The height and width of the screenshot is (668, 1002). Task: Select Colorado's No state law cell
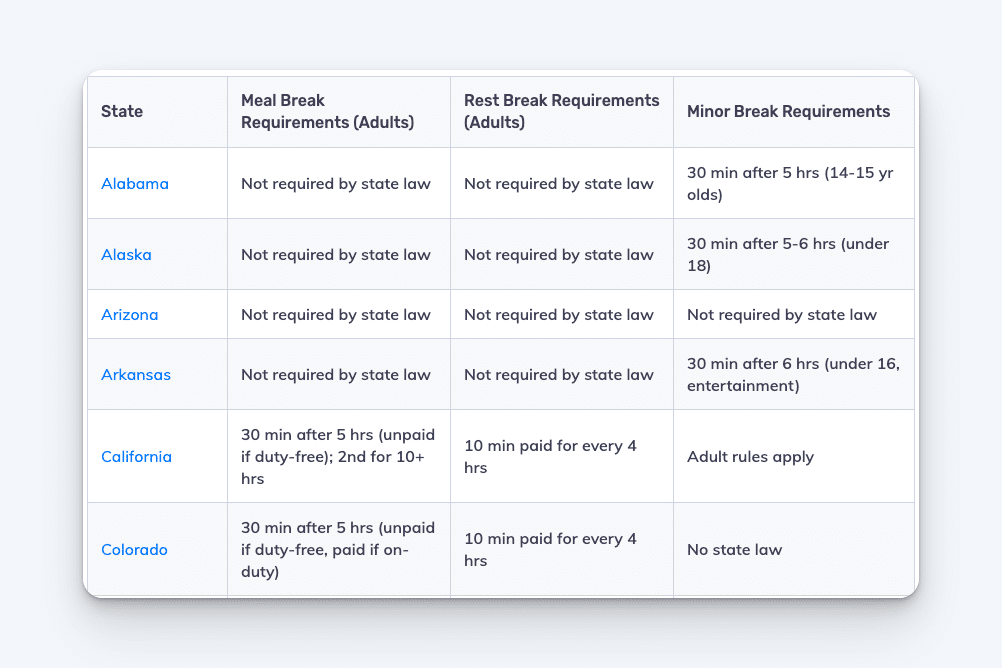coord(794,550)
